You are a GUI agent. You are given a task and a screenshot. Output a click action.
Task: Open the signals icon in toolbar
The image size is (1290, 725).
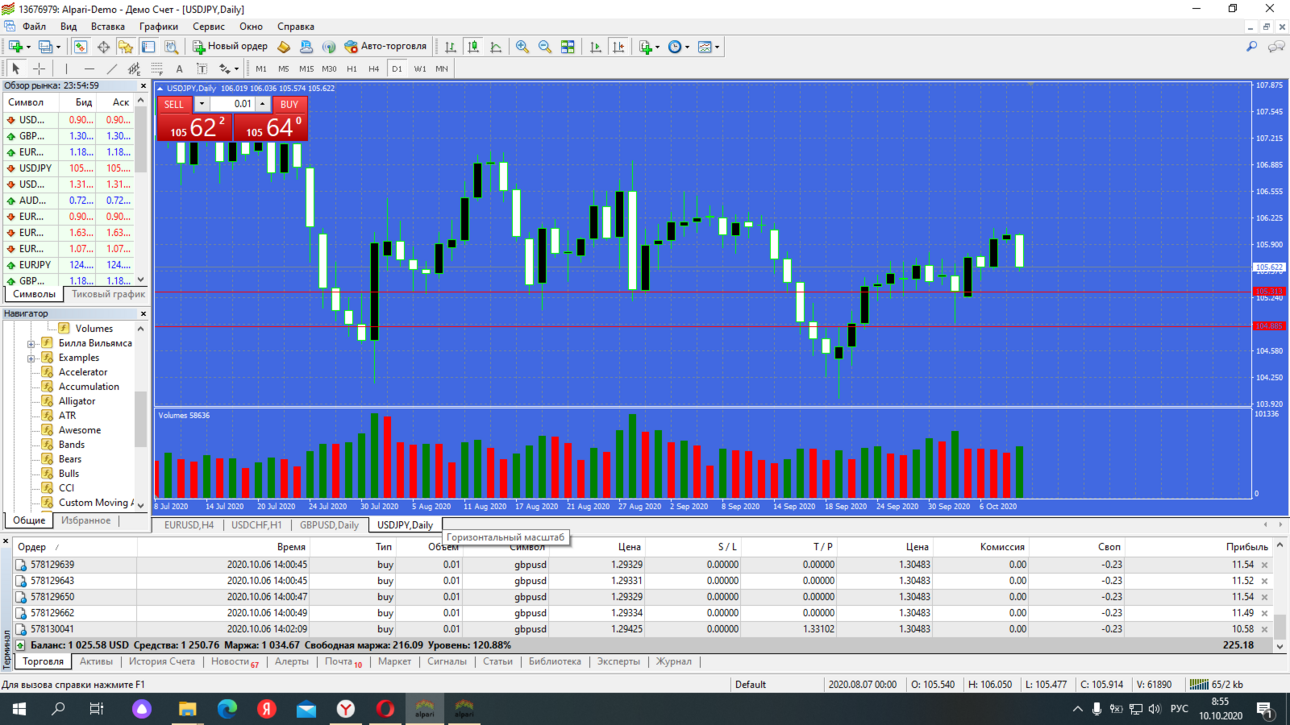pos(328,47)
